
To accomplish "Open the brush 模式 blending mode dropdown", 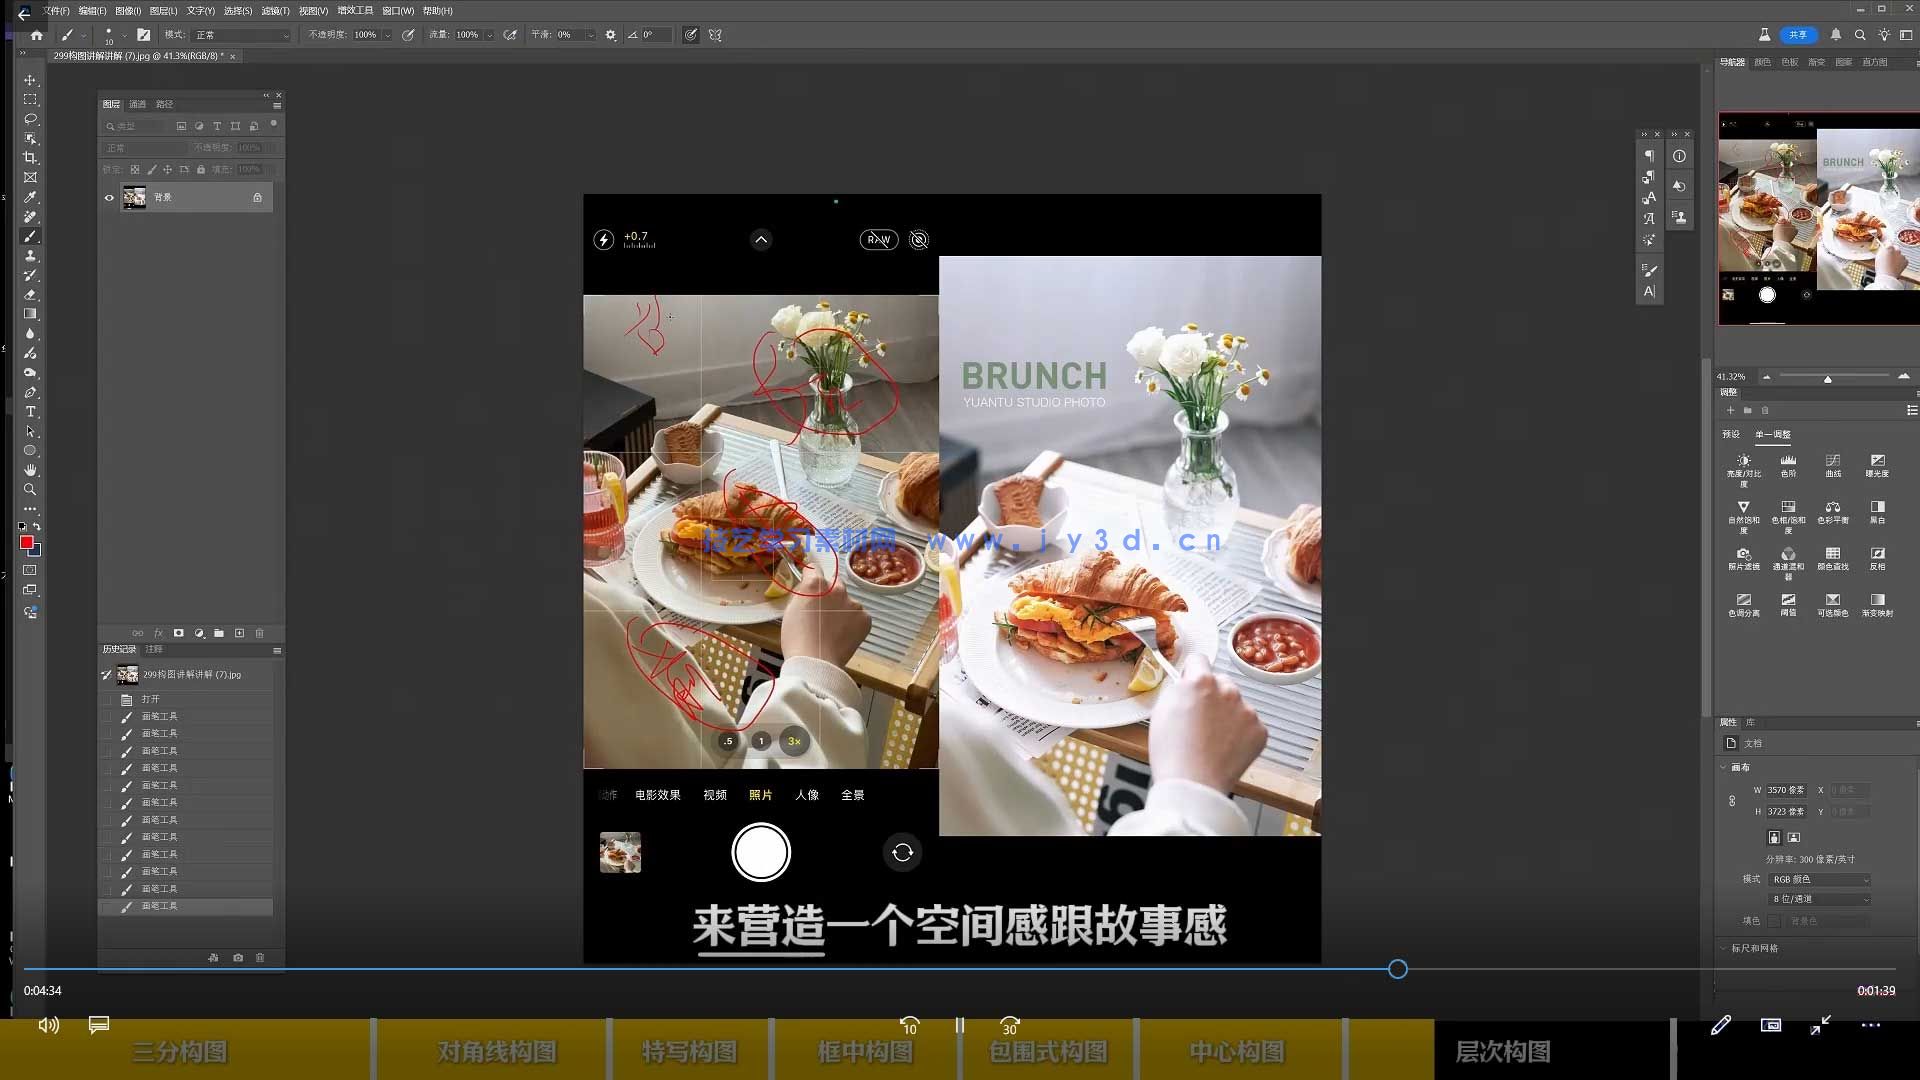I will [x=242, y=35].
